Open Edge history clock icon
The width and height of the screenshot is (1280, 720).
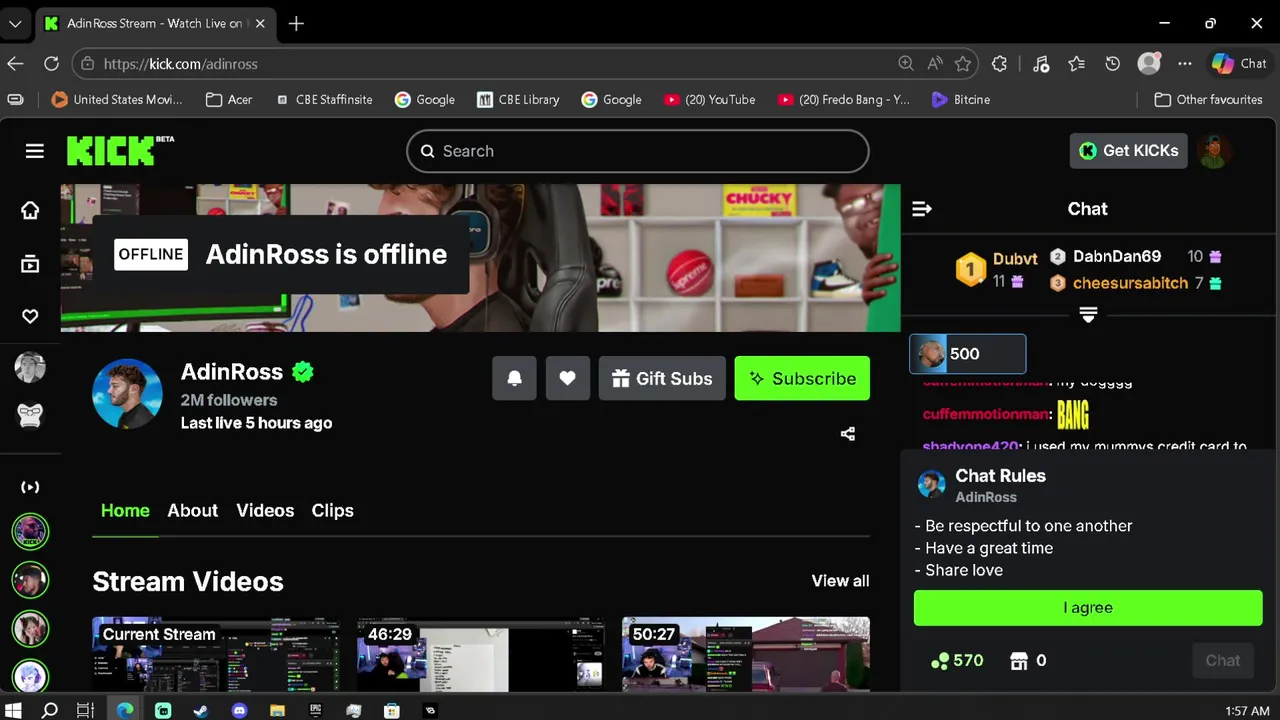[1112, 63]
